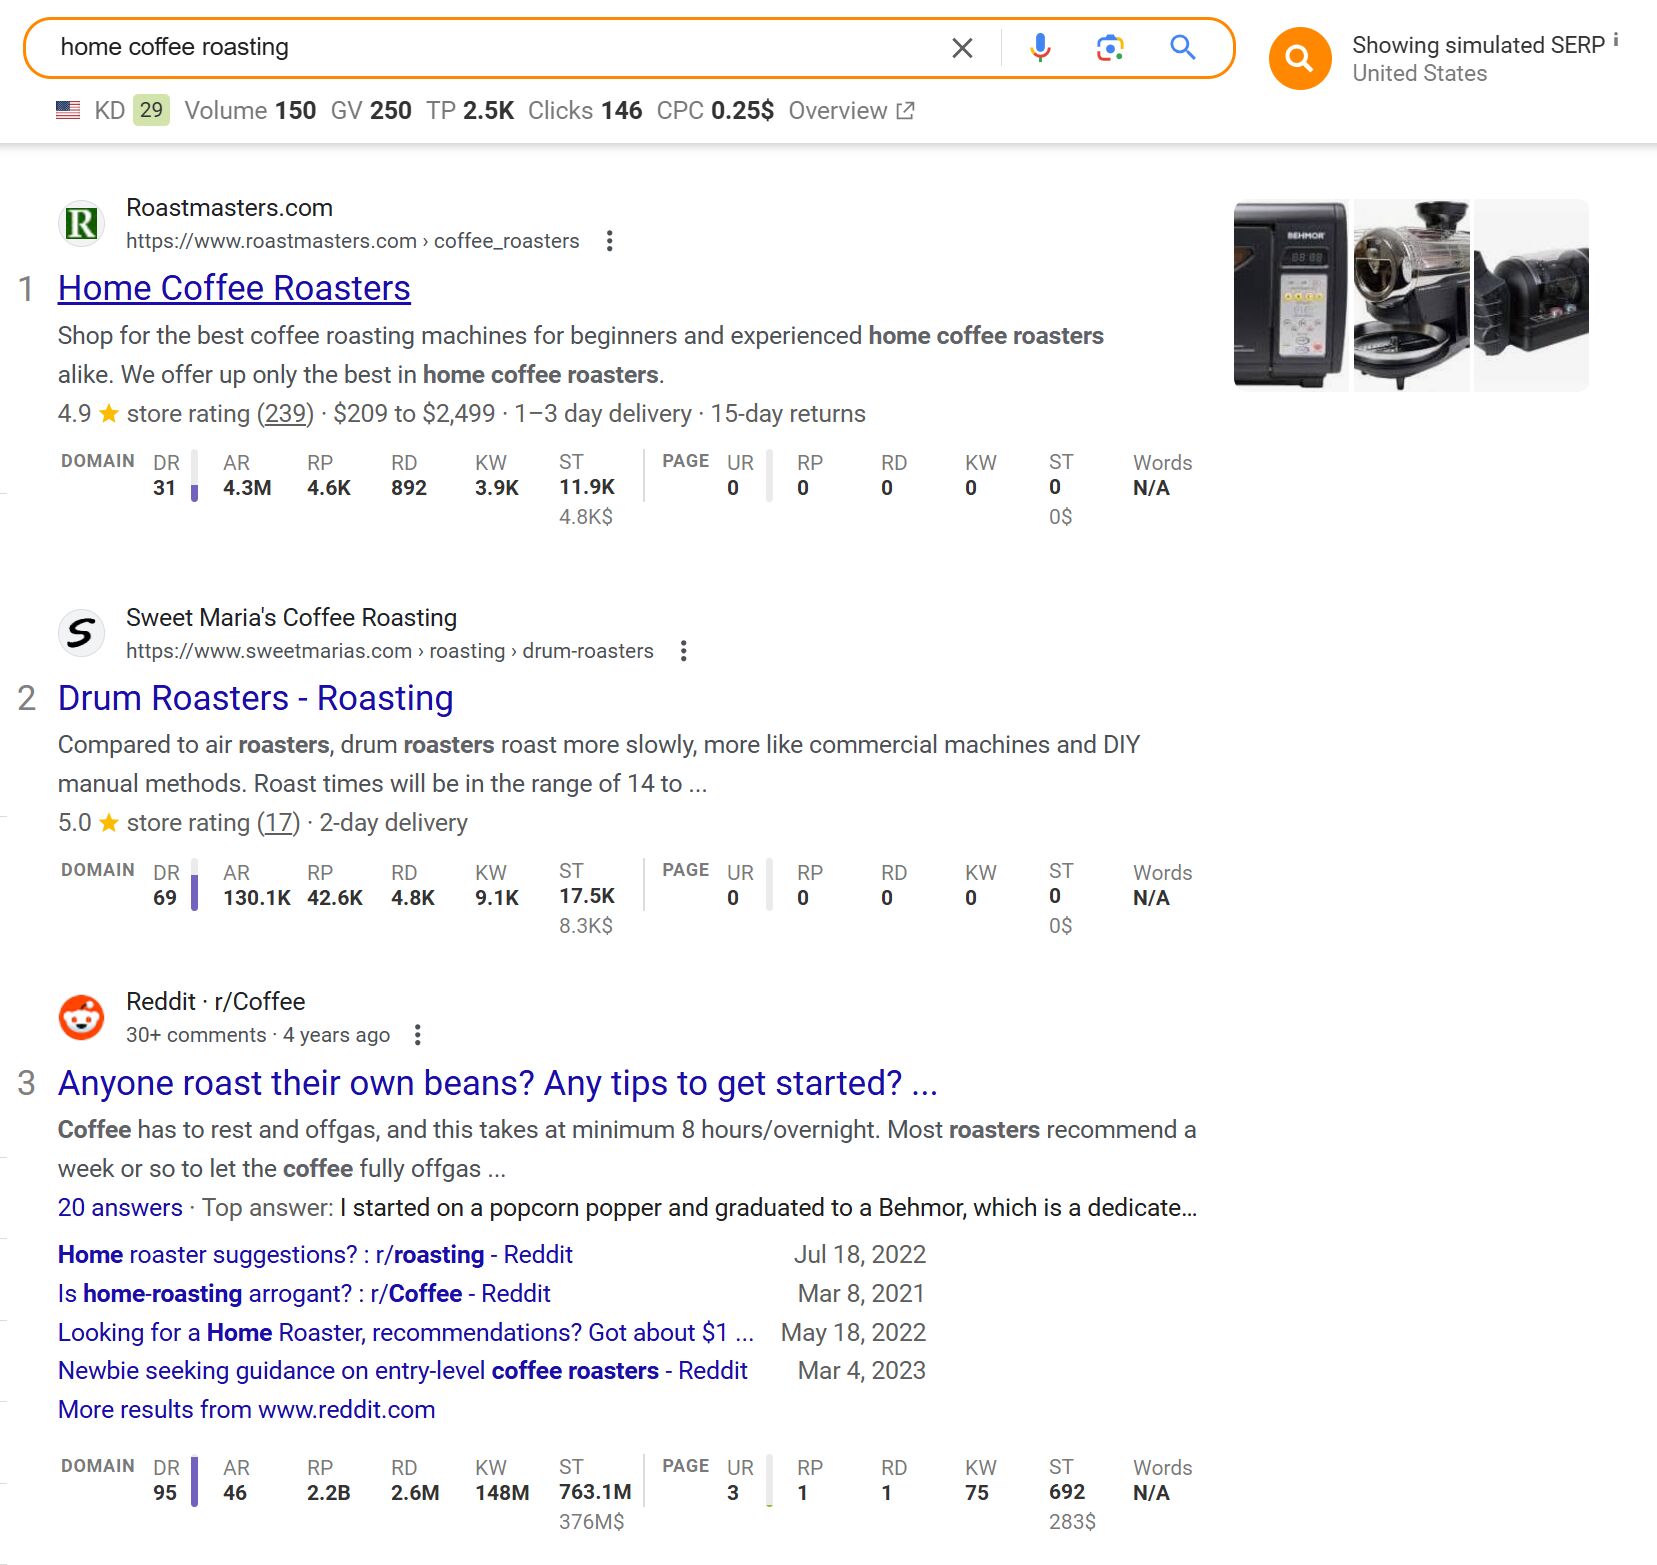Click the TP 2.5K metric
Viewport: 1657px width, 1565px height.
click(470, 110)
